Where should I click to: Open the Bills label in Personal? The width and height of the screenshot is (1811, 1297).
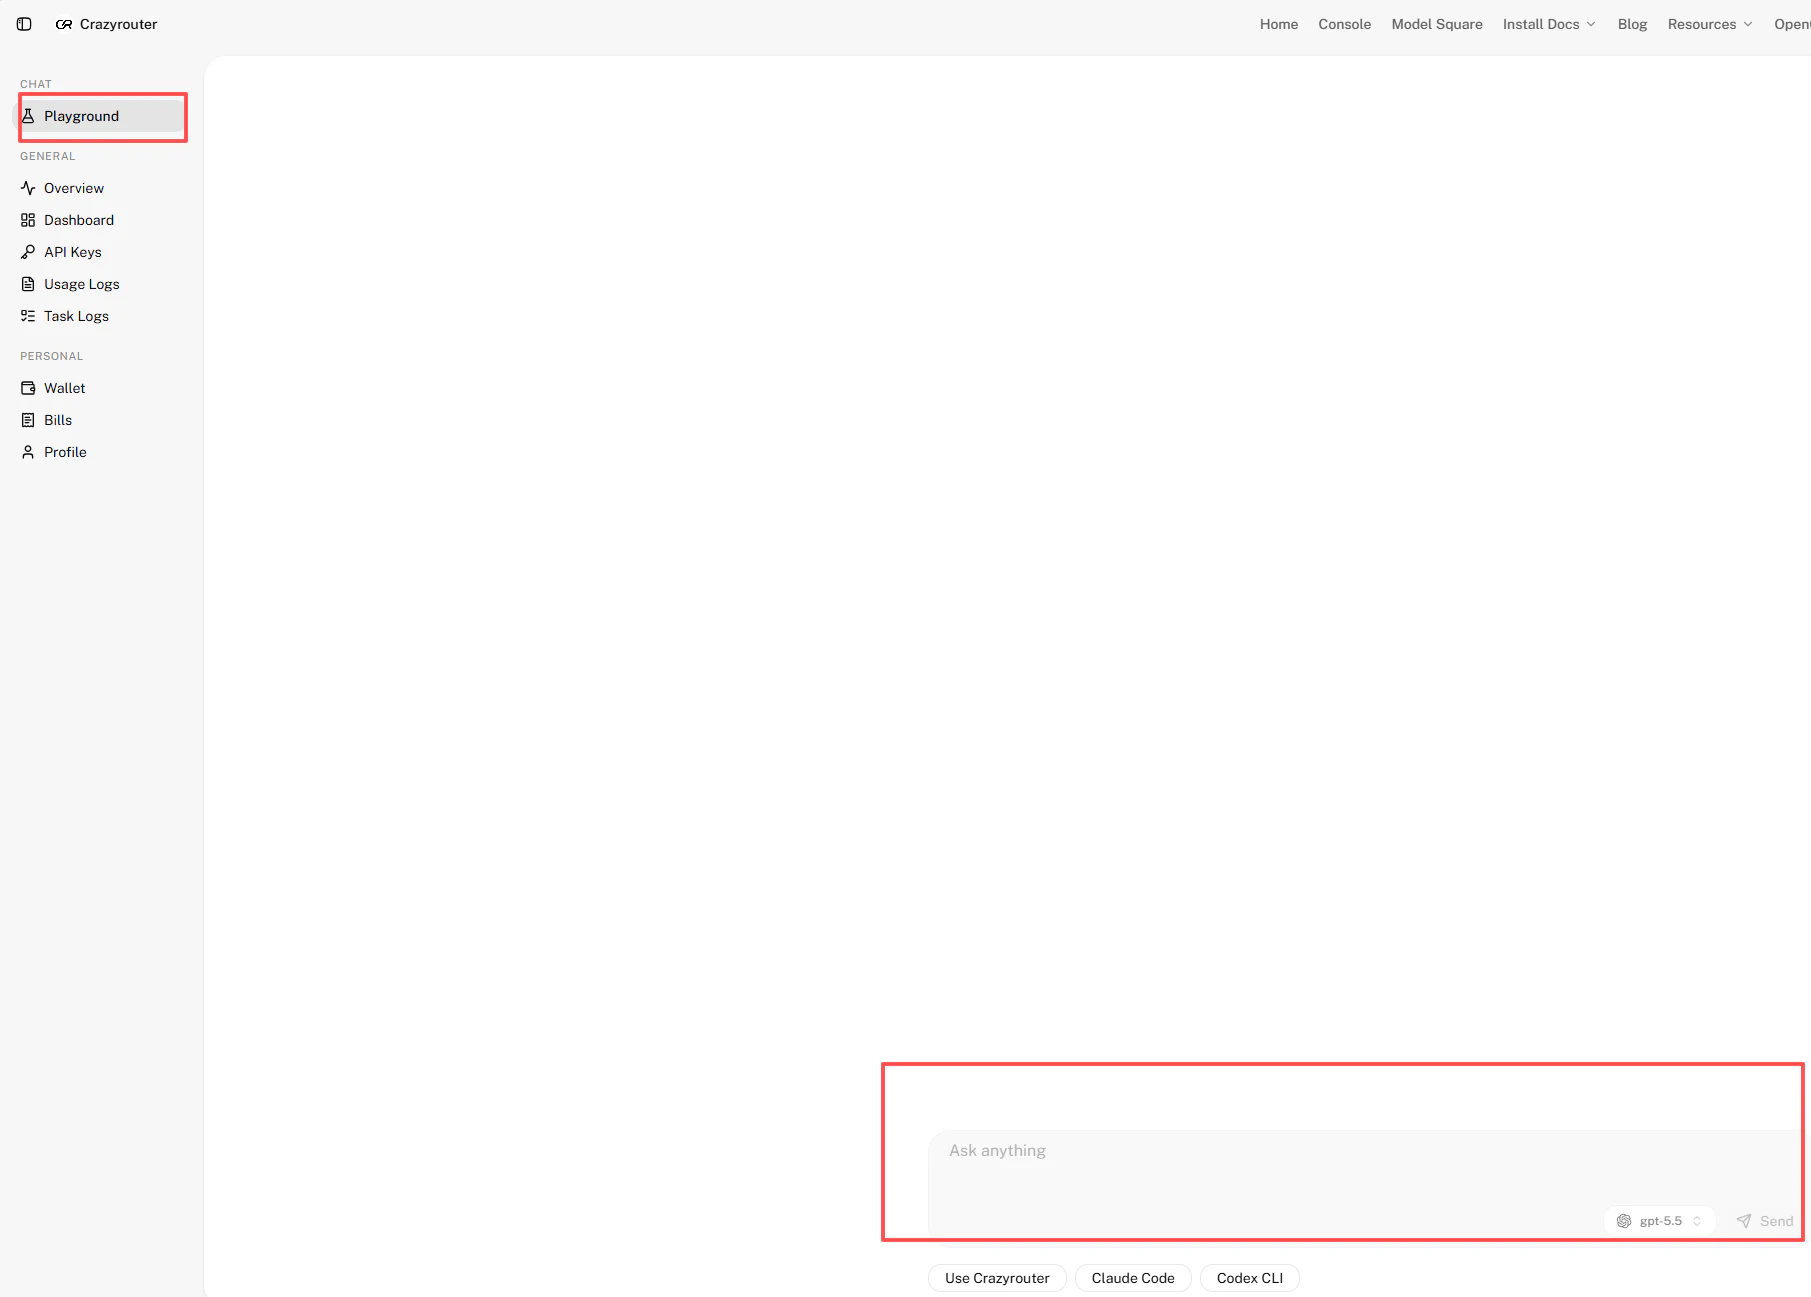pyautogui.click(x=58, y=420)
